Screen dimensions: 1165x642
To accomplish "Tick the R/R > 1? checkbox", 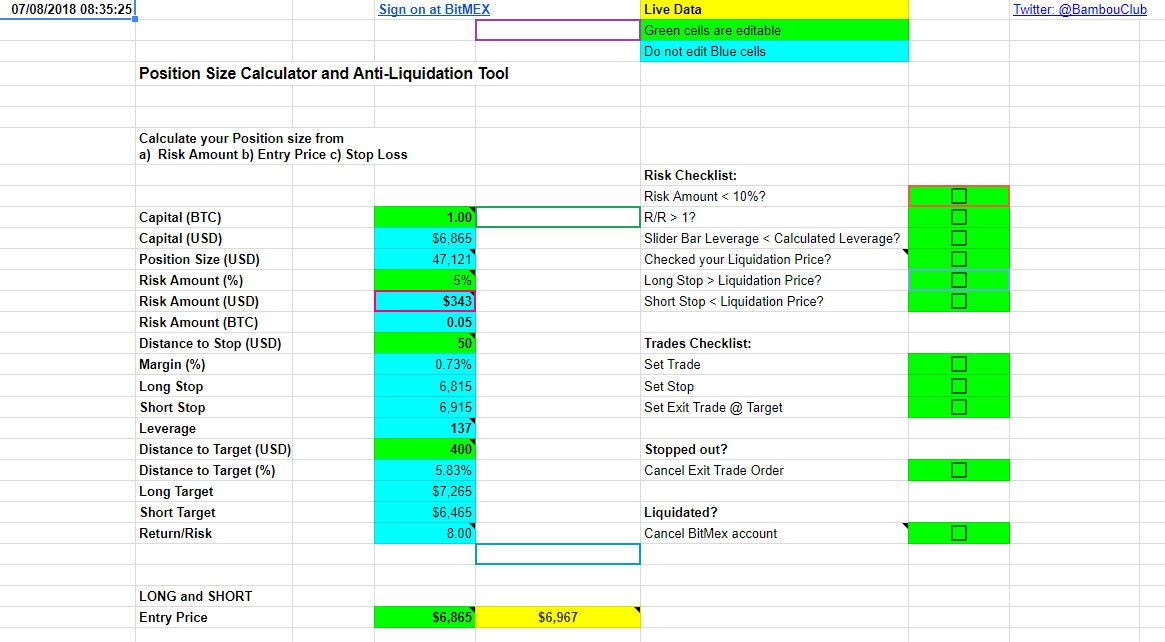I will (x=958, y=217).
